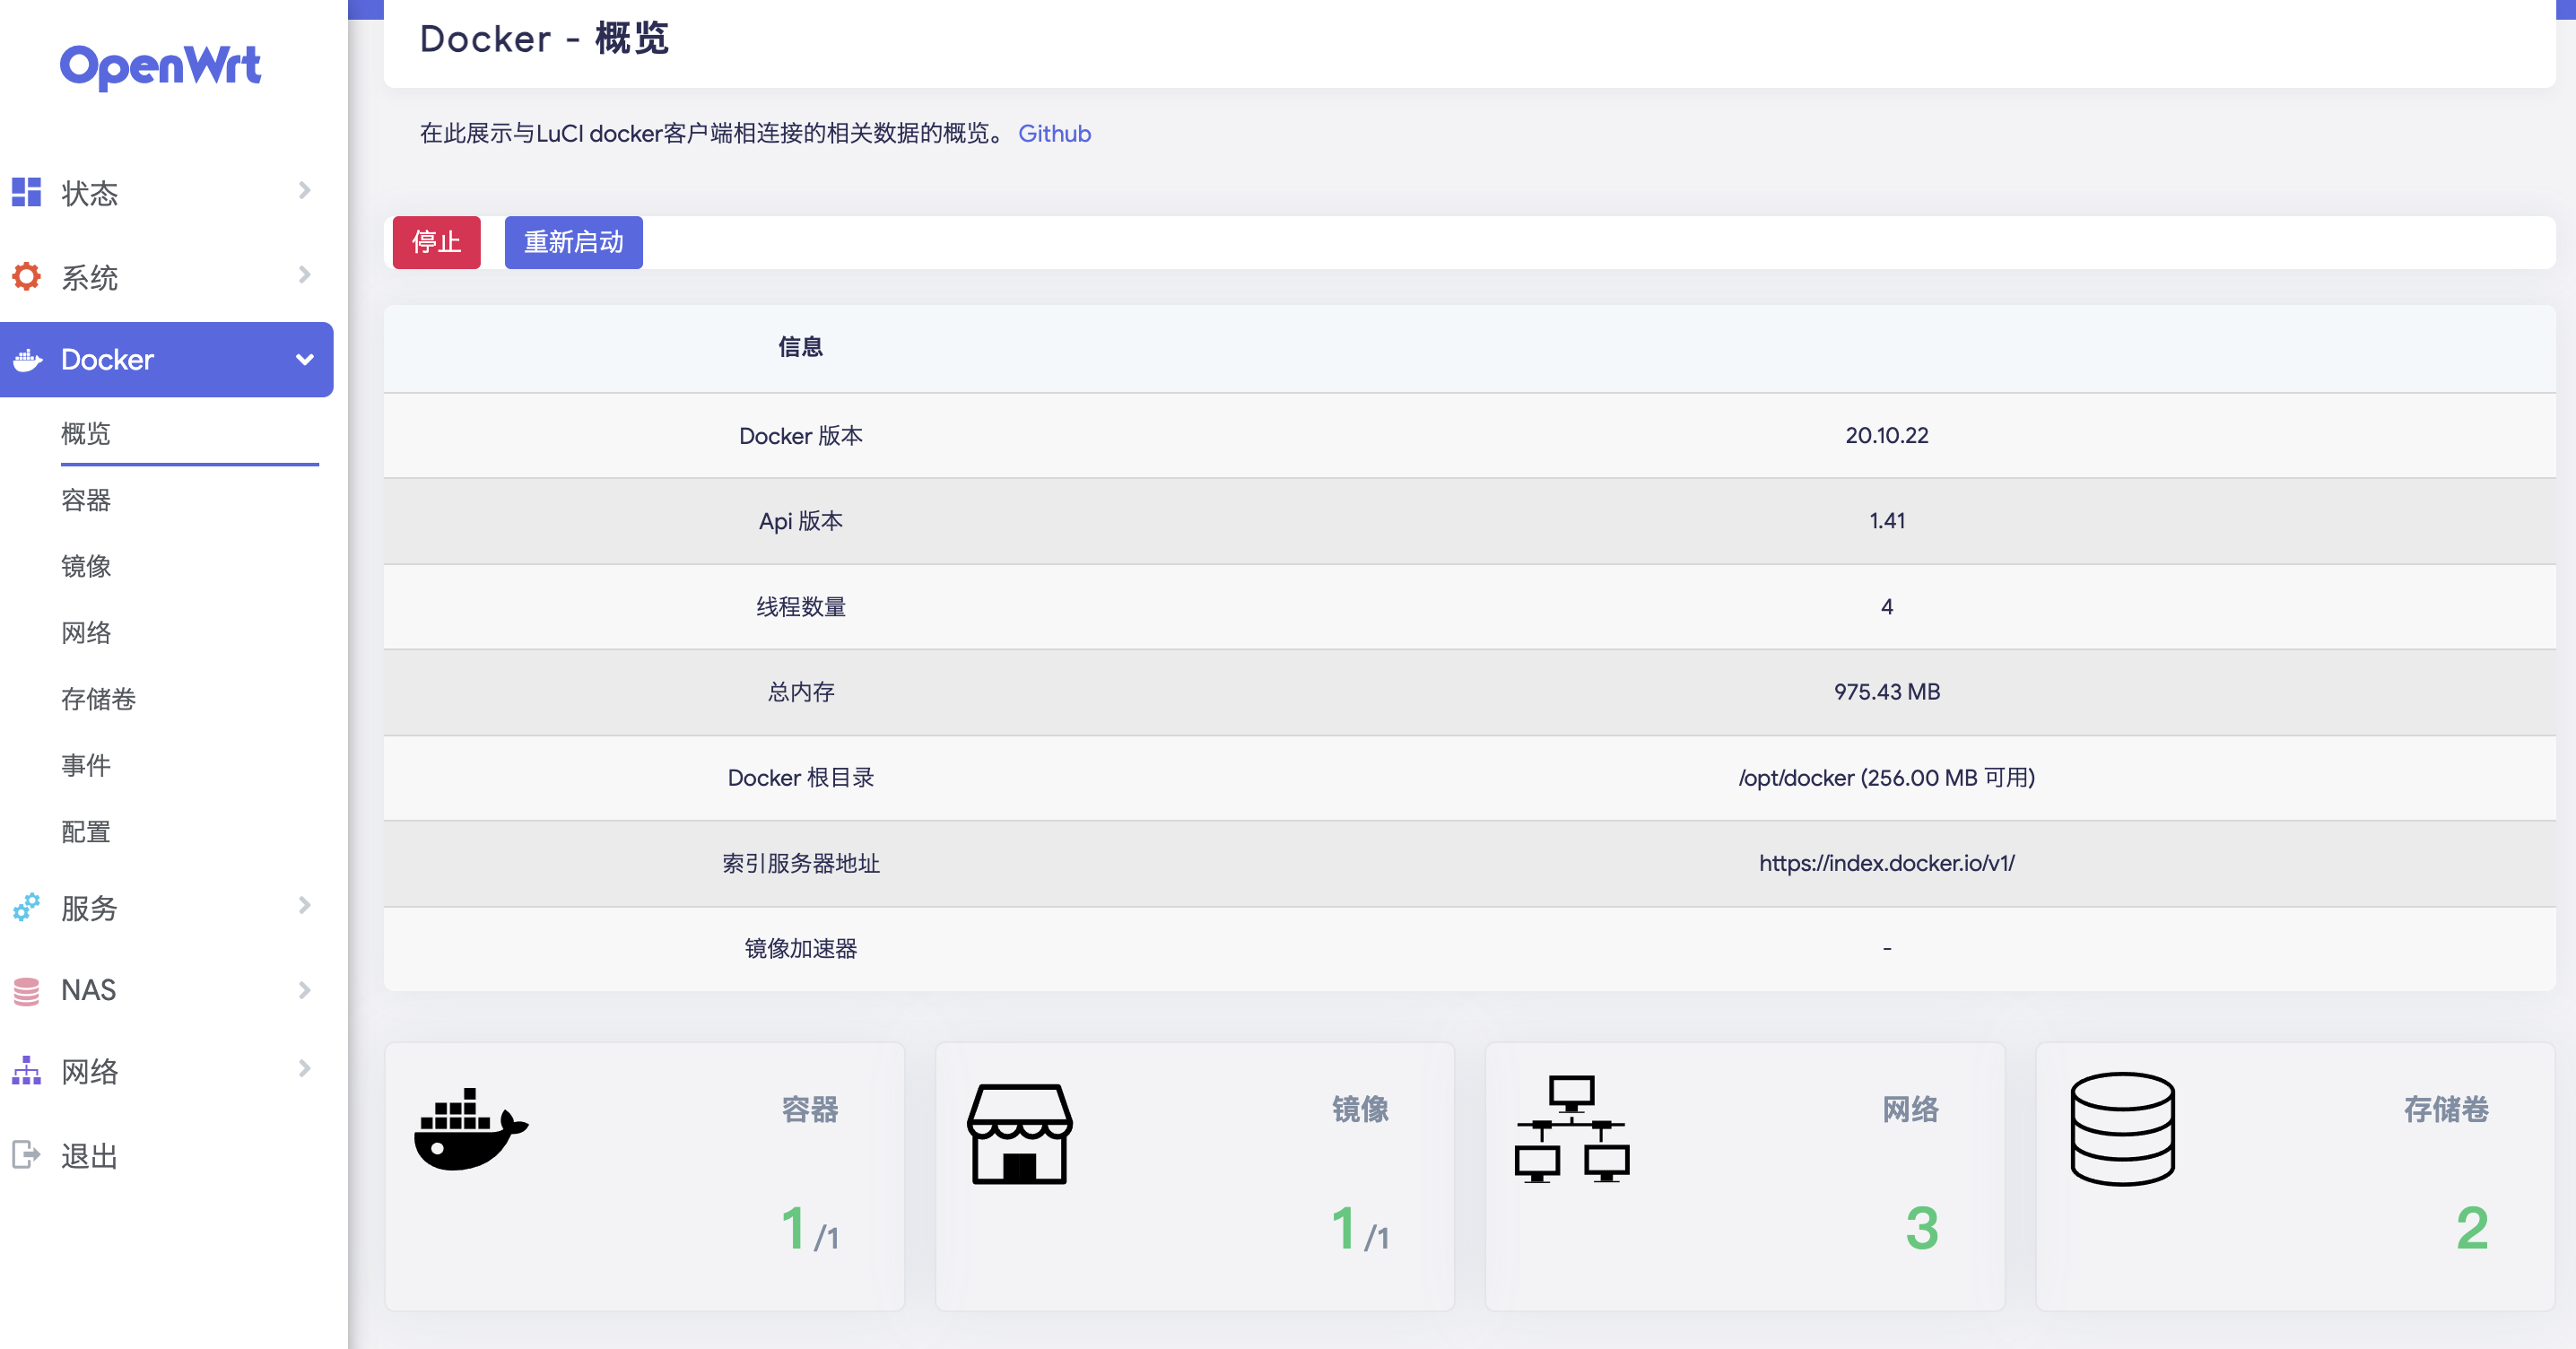2576x1349 pixels.
Task: Select the 存储卷 submenu item
Action: (x=98, y=699)
